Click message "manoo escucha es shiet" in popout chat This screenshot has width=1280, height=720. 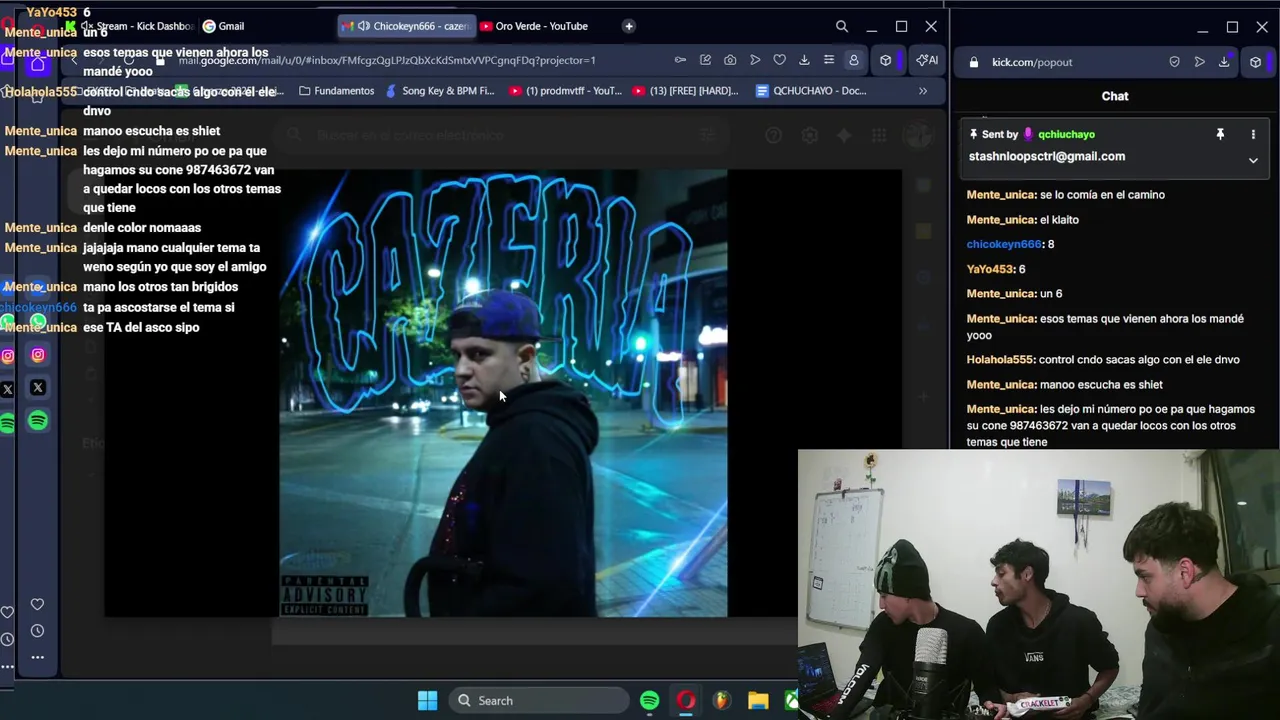tap(1101, 384)
